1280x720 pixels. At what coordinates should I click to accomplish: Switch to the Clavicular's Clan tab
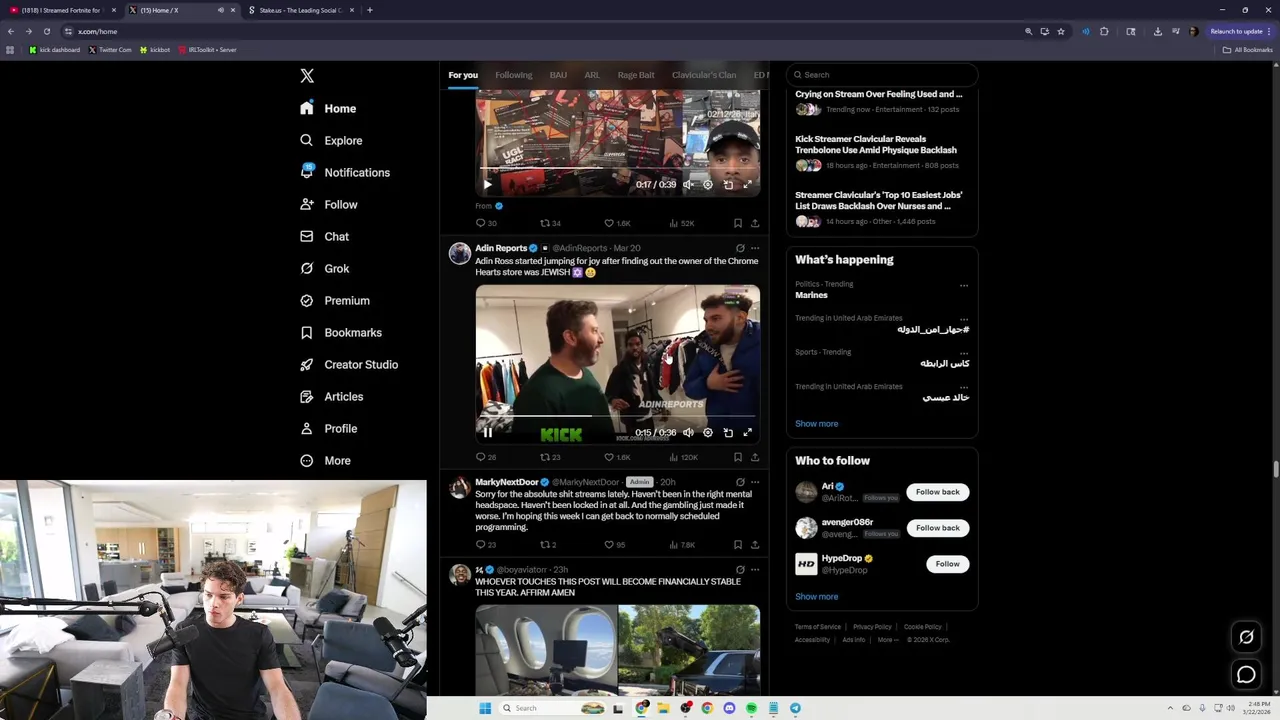[704, 75]
